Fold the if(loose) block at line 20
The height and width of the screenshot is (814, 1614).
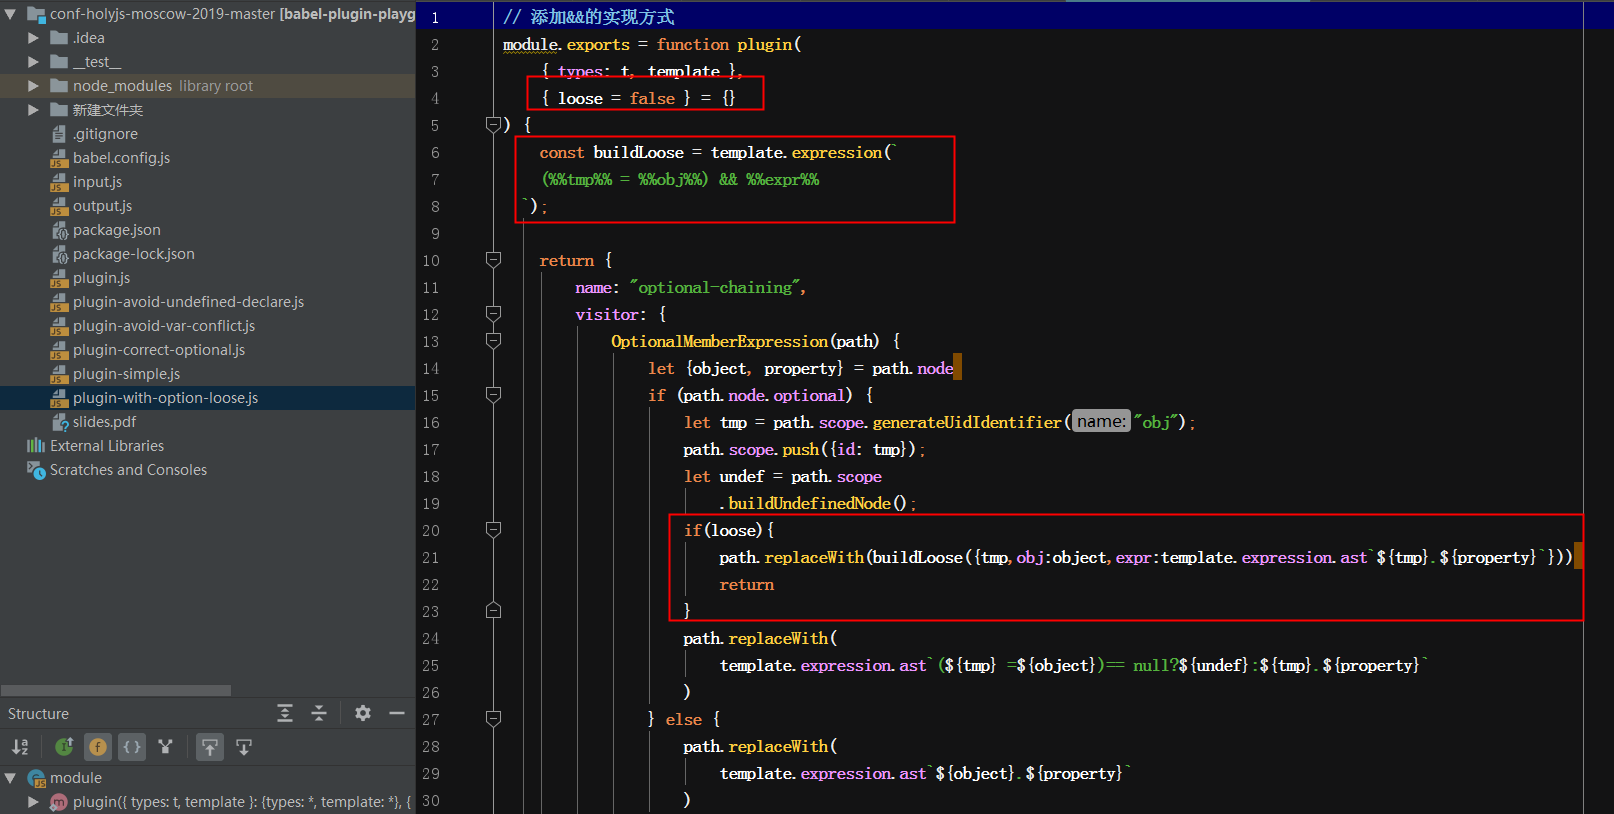[x=493, y=530]
